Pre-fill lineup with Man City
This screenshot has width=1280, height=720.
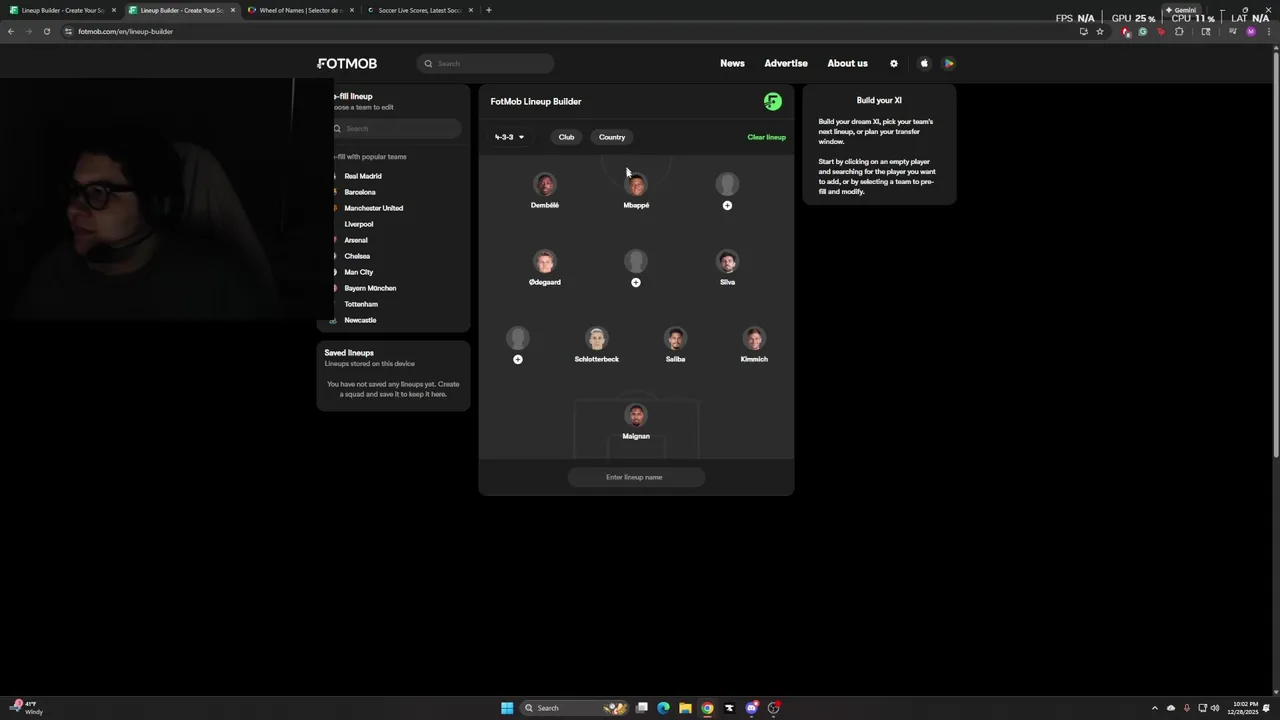pos(358,272)
